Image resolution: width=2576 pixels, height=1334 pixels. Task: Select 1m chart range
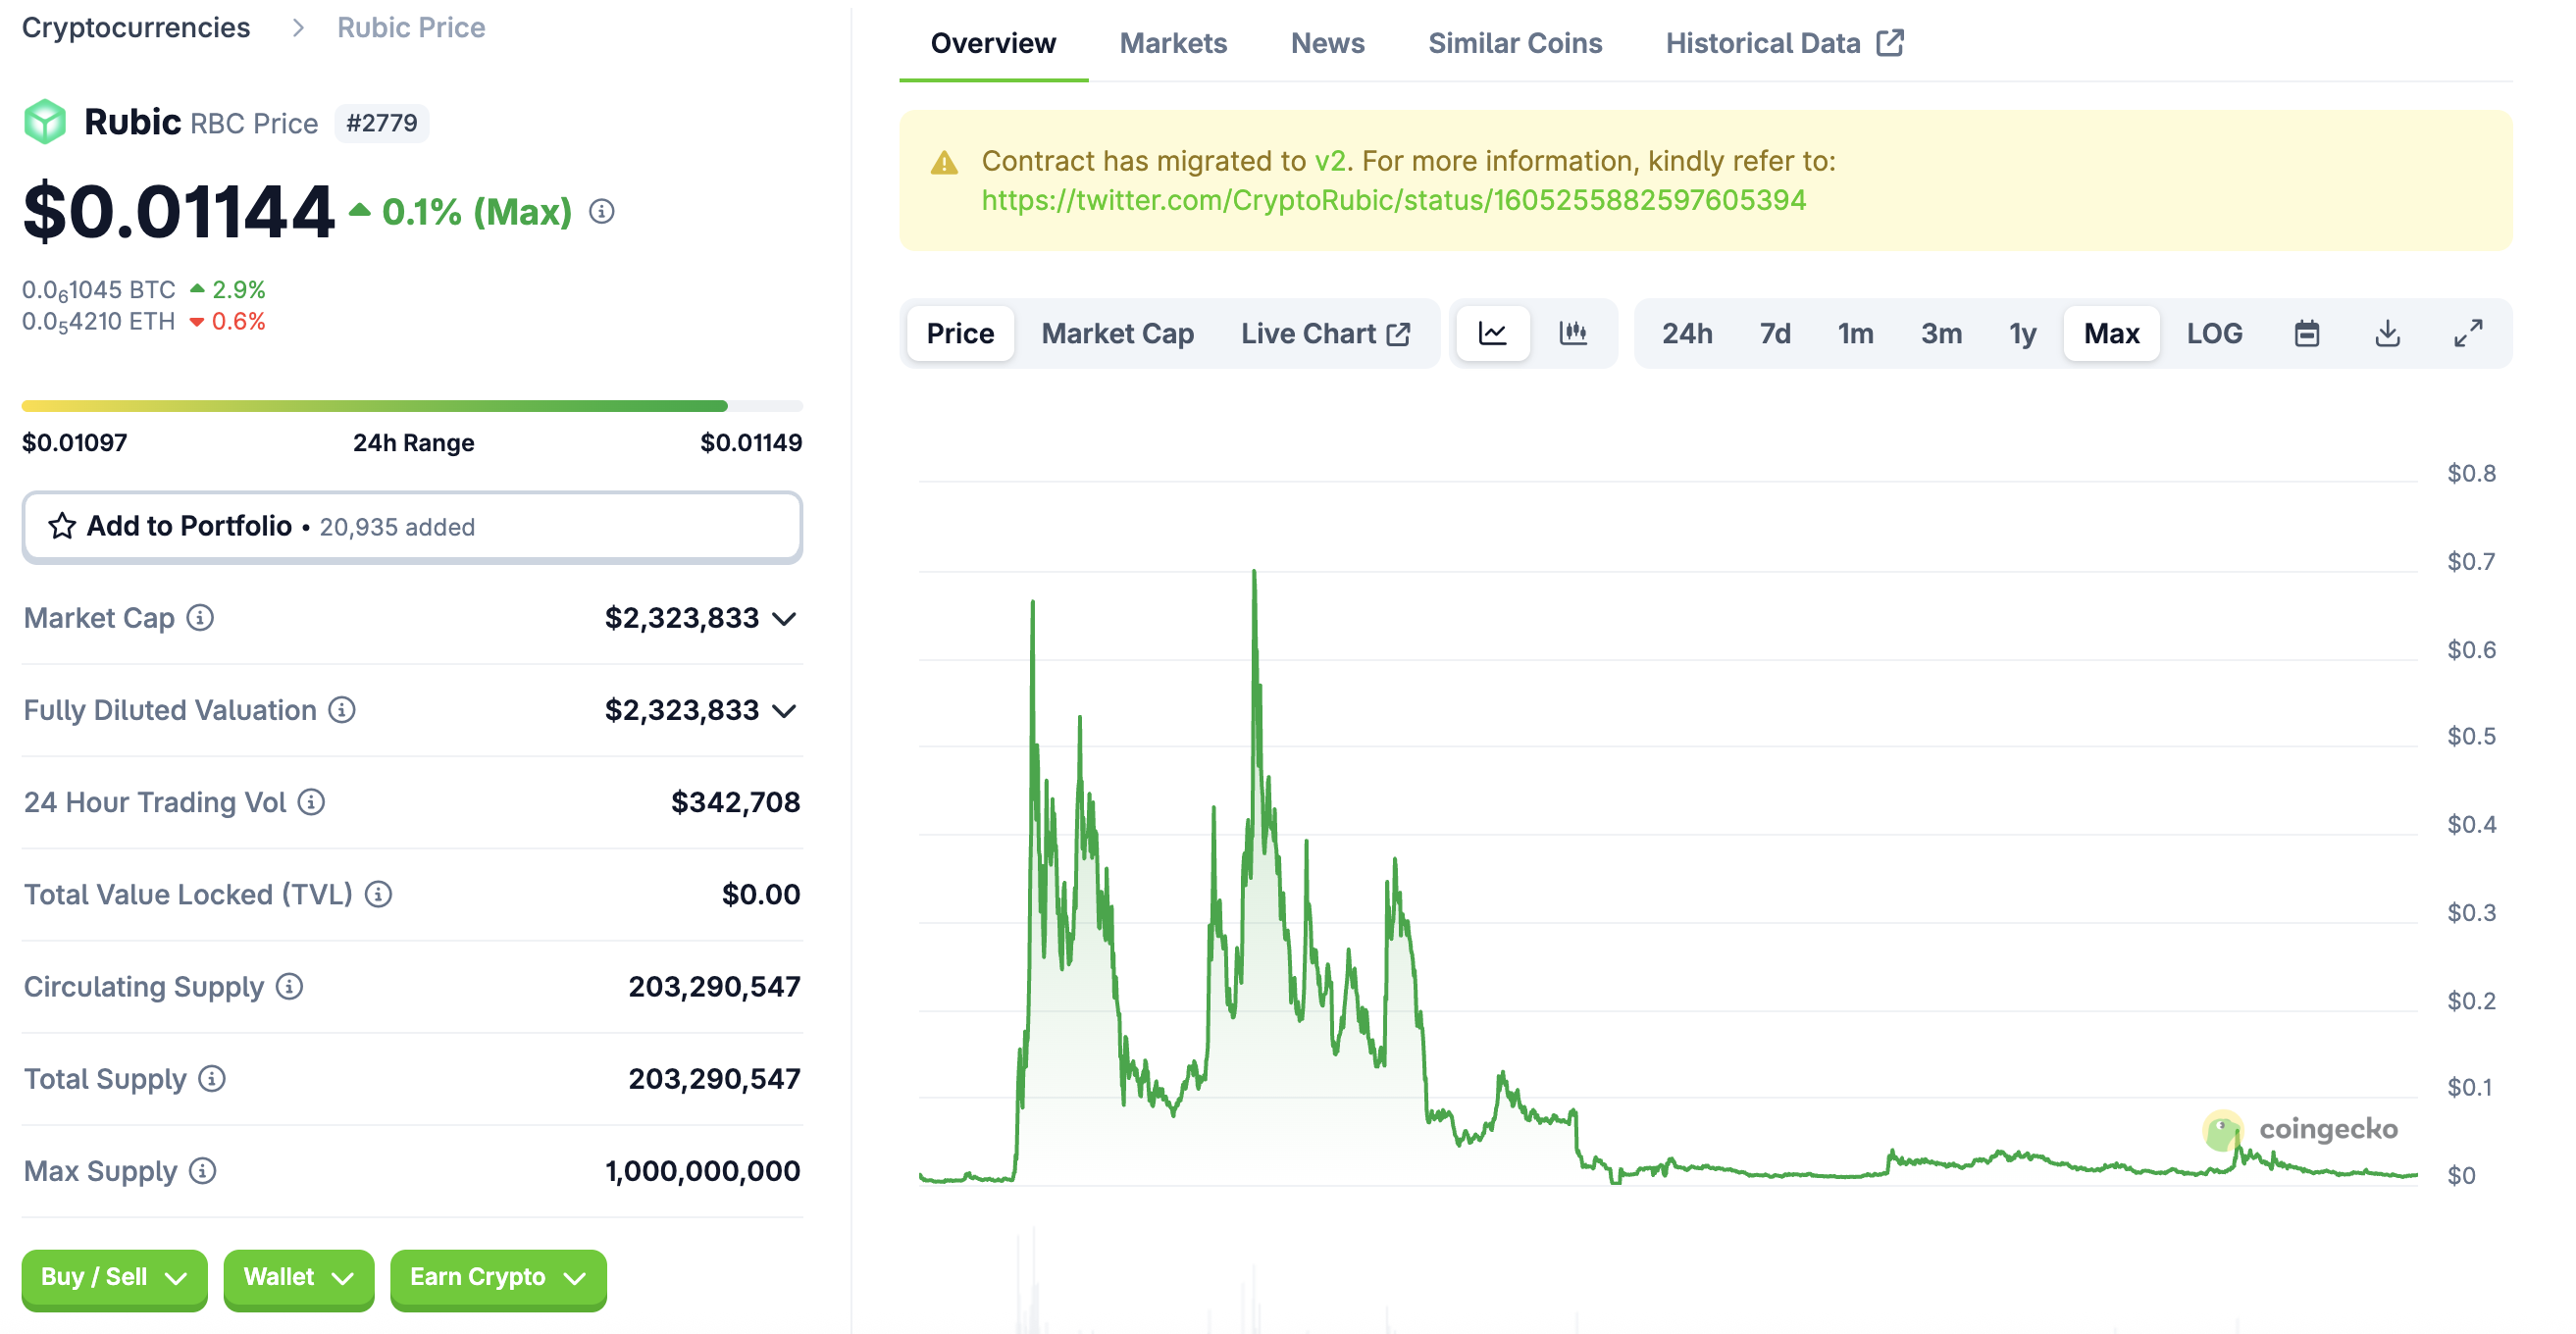1856,333
